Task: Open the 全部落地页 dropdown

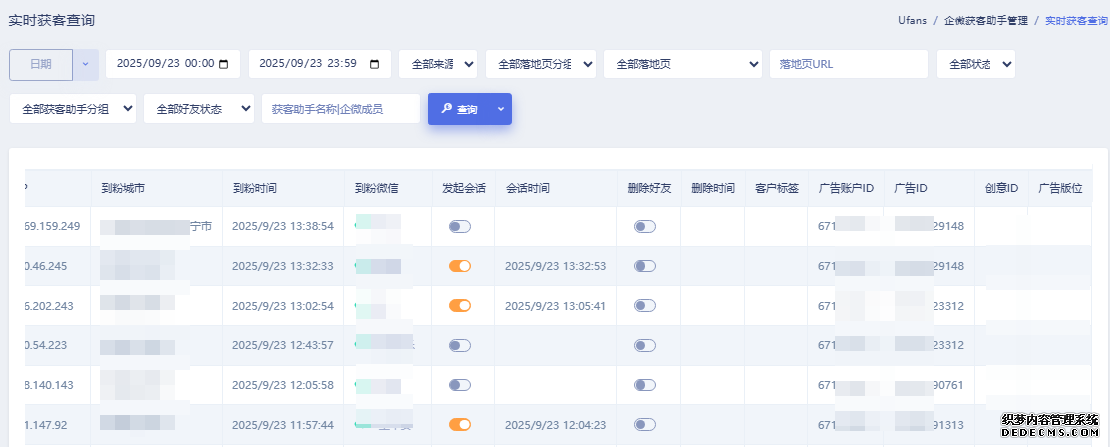Action: coord(683,64)
